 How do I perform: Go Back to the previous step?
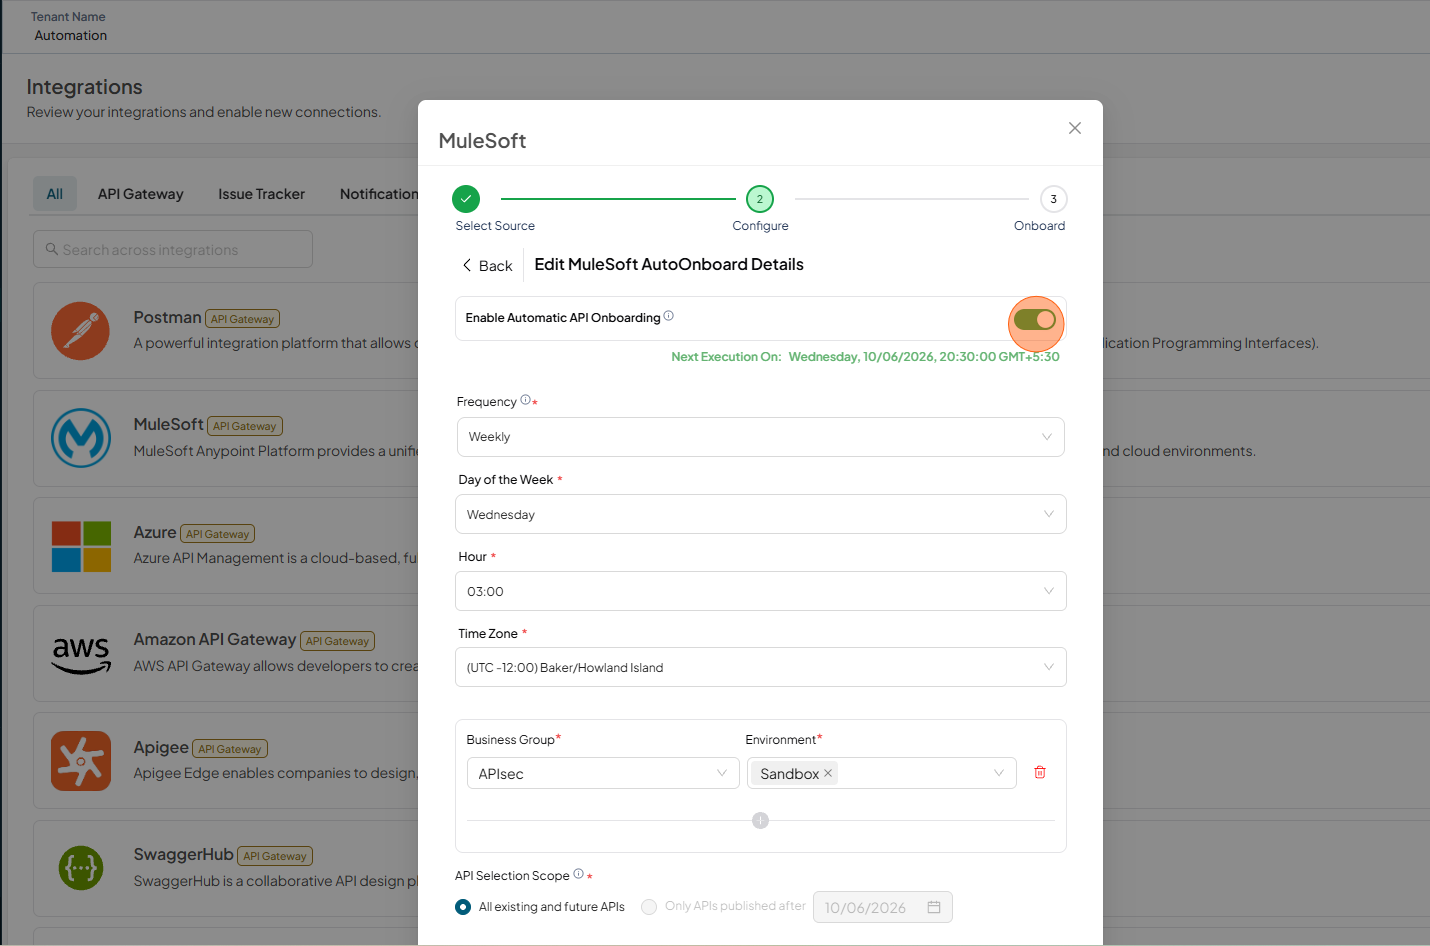[x=487, y=266]
